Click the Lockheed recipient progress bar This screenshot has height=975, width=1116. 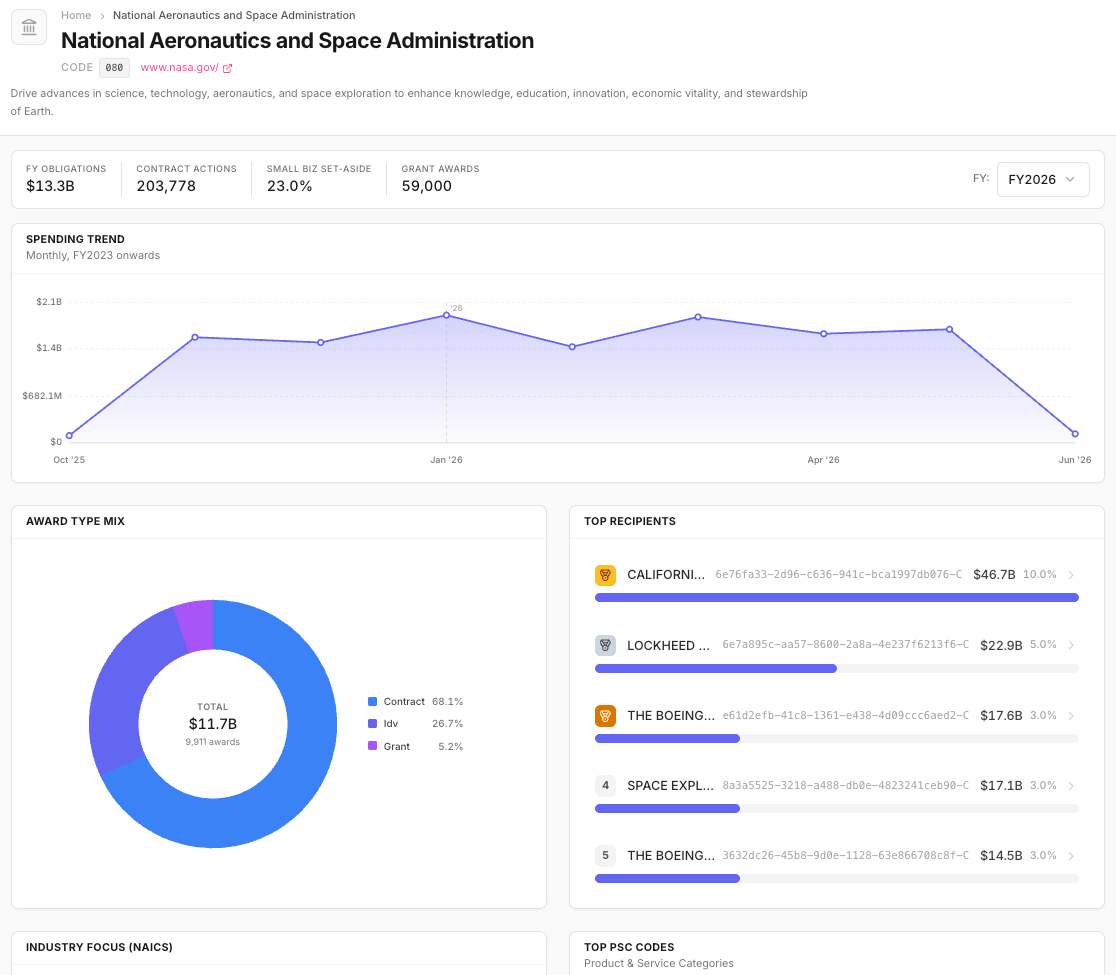[836, 668]
